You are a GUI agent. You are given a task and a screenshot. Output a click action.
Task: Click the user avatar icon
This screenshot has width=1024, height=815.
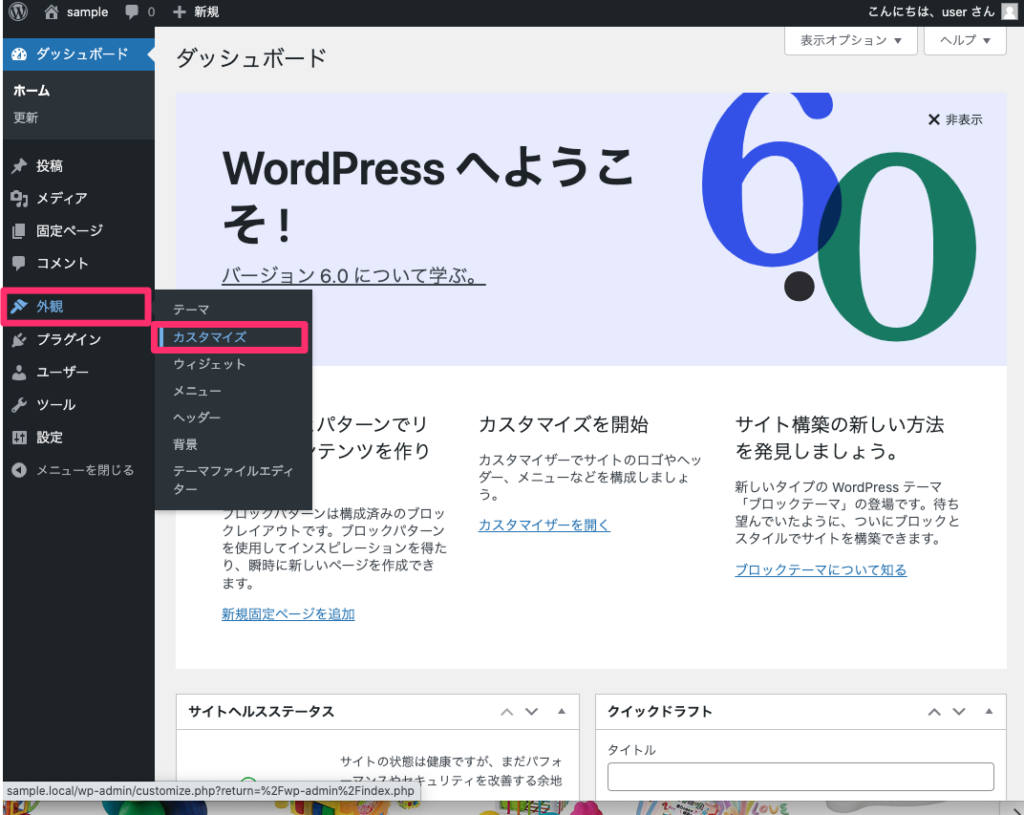coord(1009,11)
